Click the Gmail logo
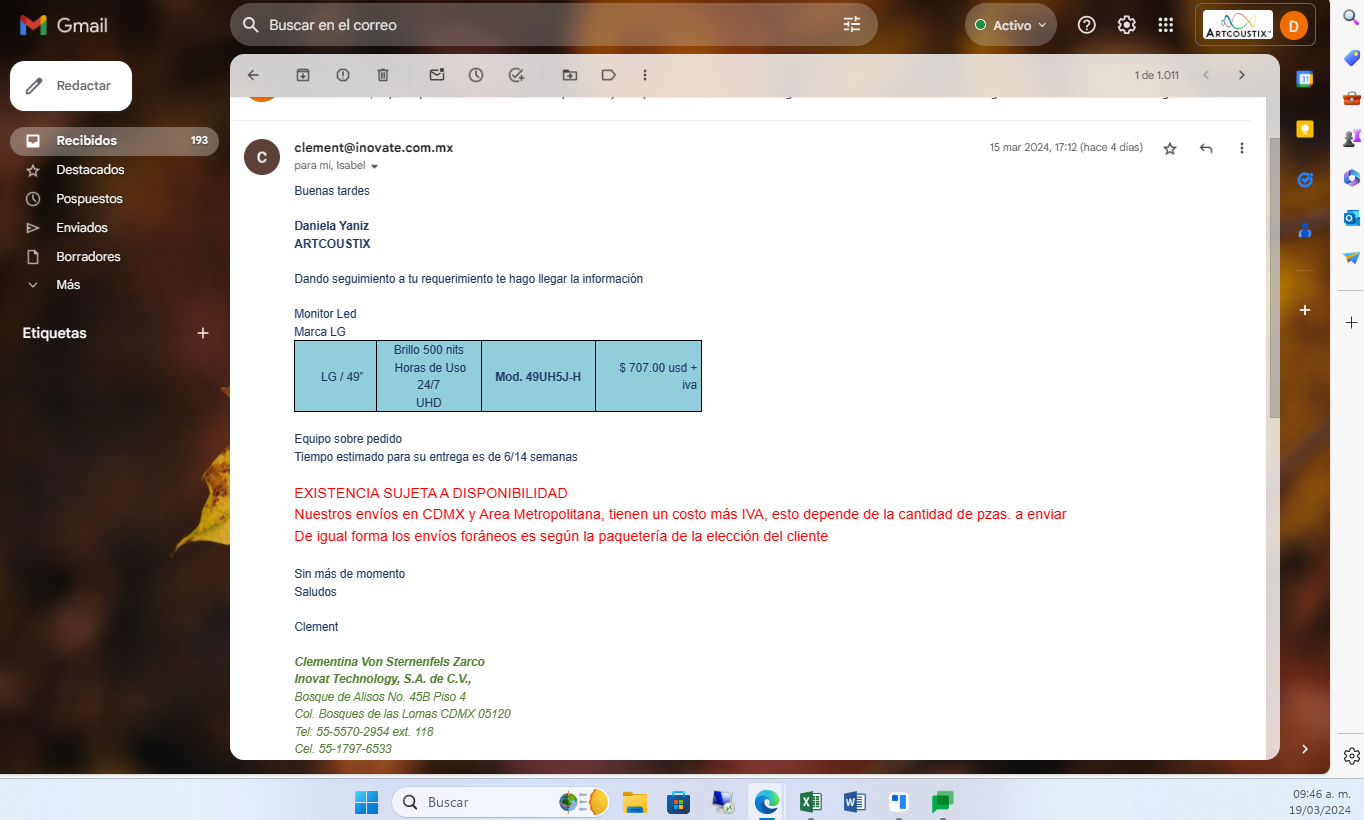The height and width of the screenshot is (820, 1364). click(64, 25)
